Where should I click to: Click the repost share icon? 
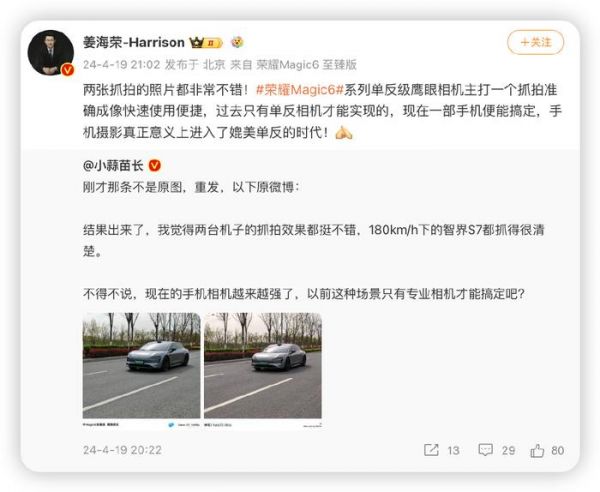pyautogui.click(x=431, y=450)
